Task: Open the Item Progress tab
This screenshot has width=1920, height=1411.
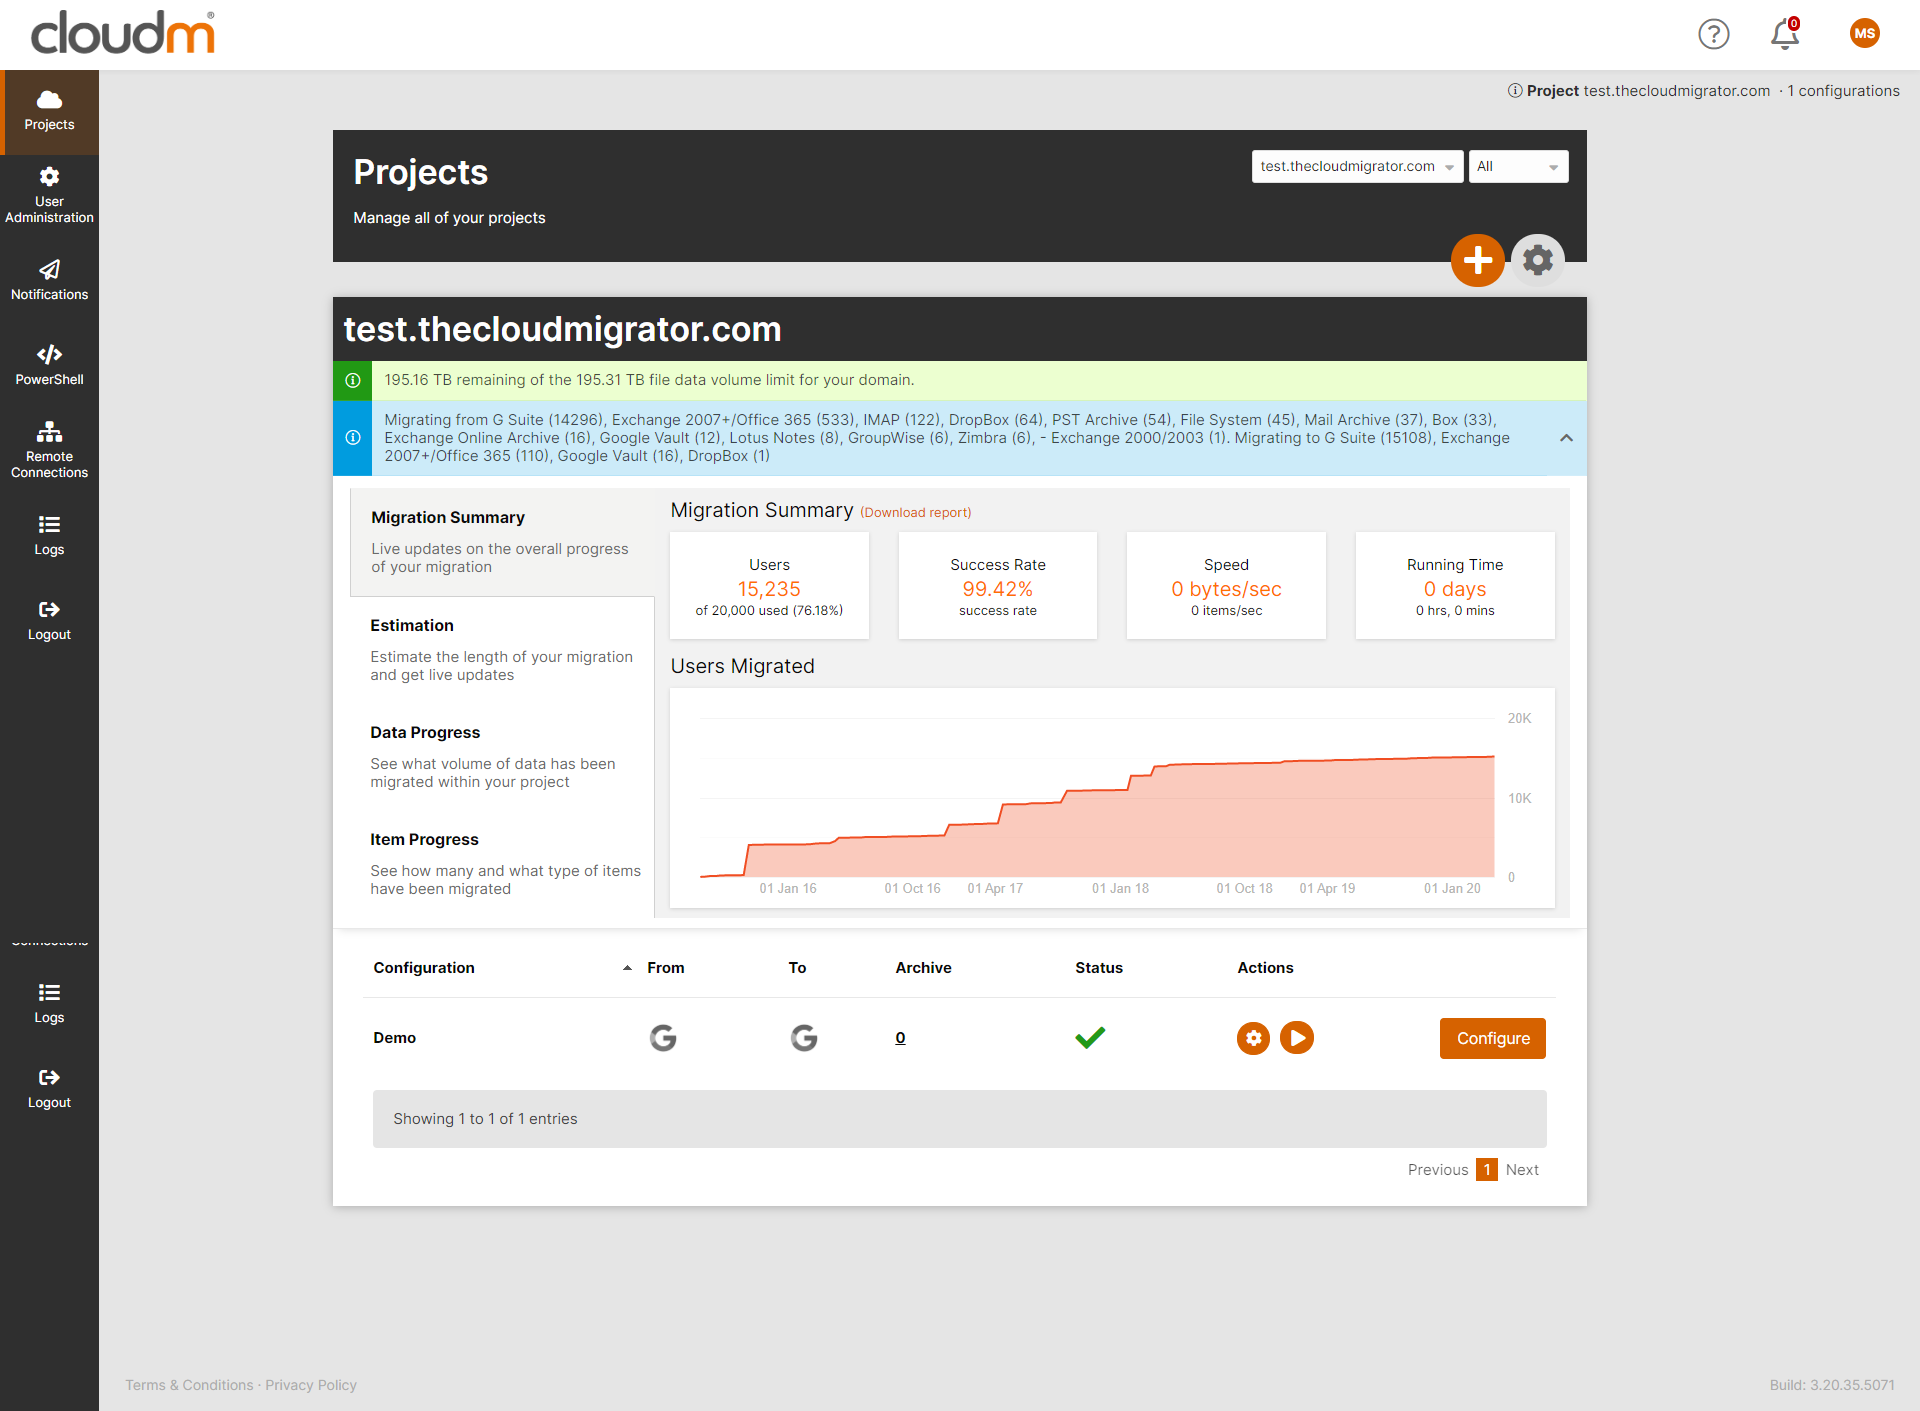Action: click(424, 840)
